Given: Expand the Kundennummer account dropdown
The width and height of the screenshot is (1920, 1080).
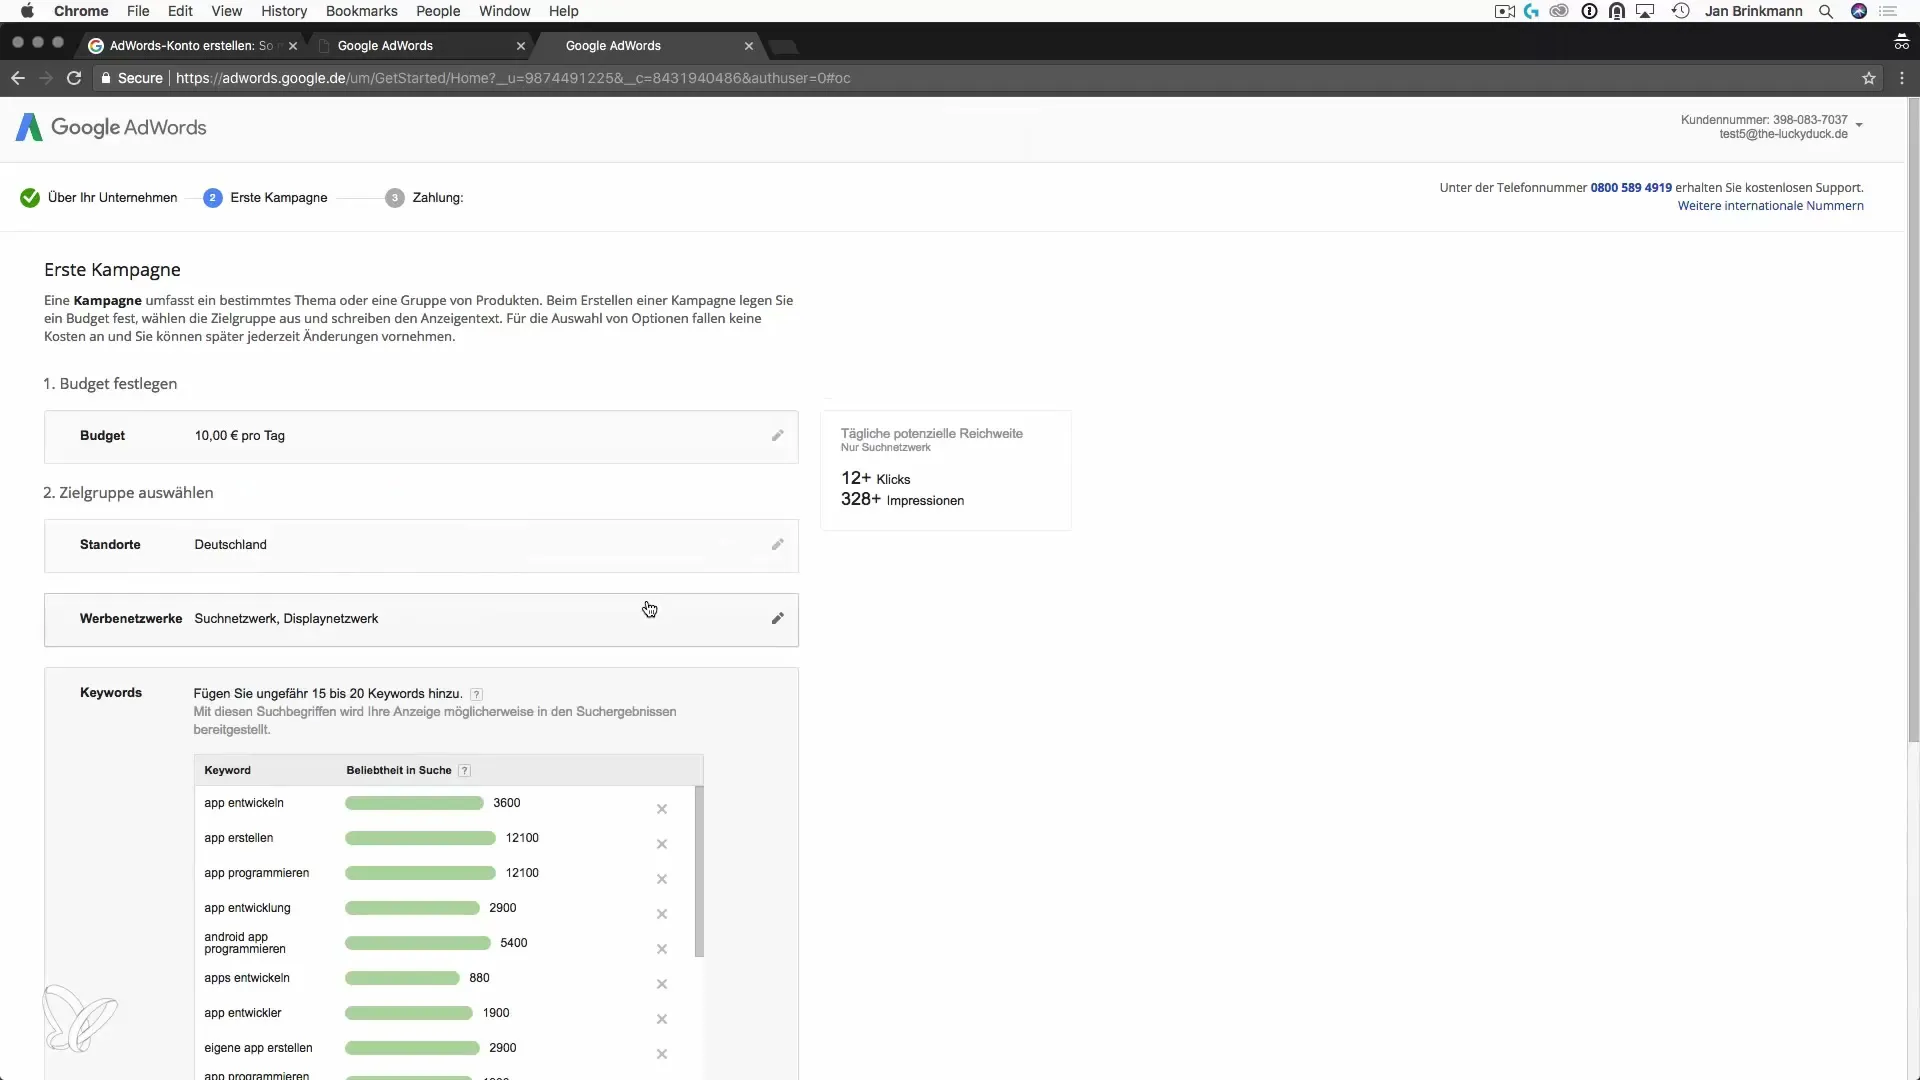Looking at the screenshot, I should point(1859,126).
